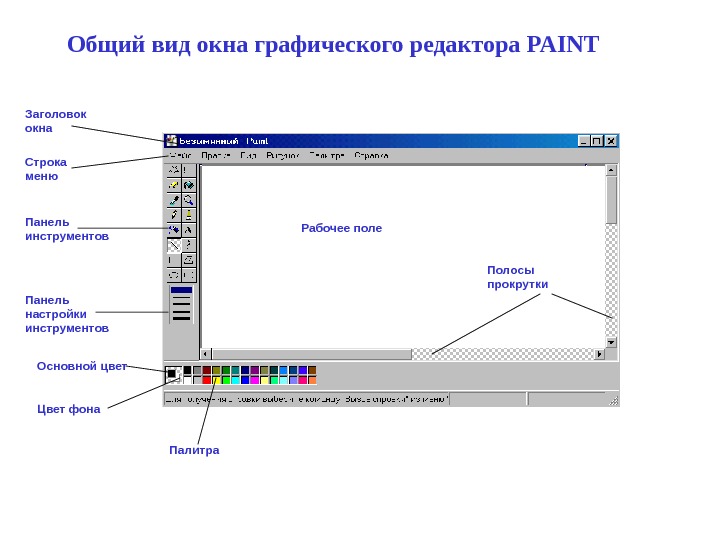Viewport: 720px width, 540px height.
Task: Click the foreground/background color indicator box
Action: pyautogui.click(x=174, y=374)
